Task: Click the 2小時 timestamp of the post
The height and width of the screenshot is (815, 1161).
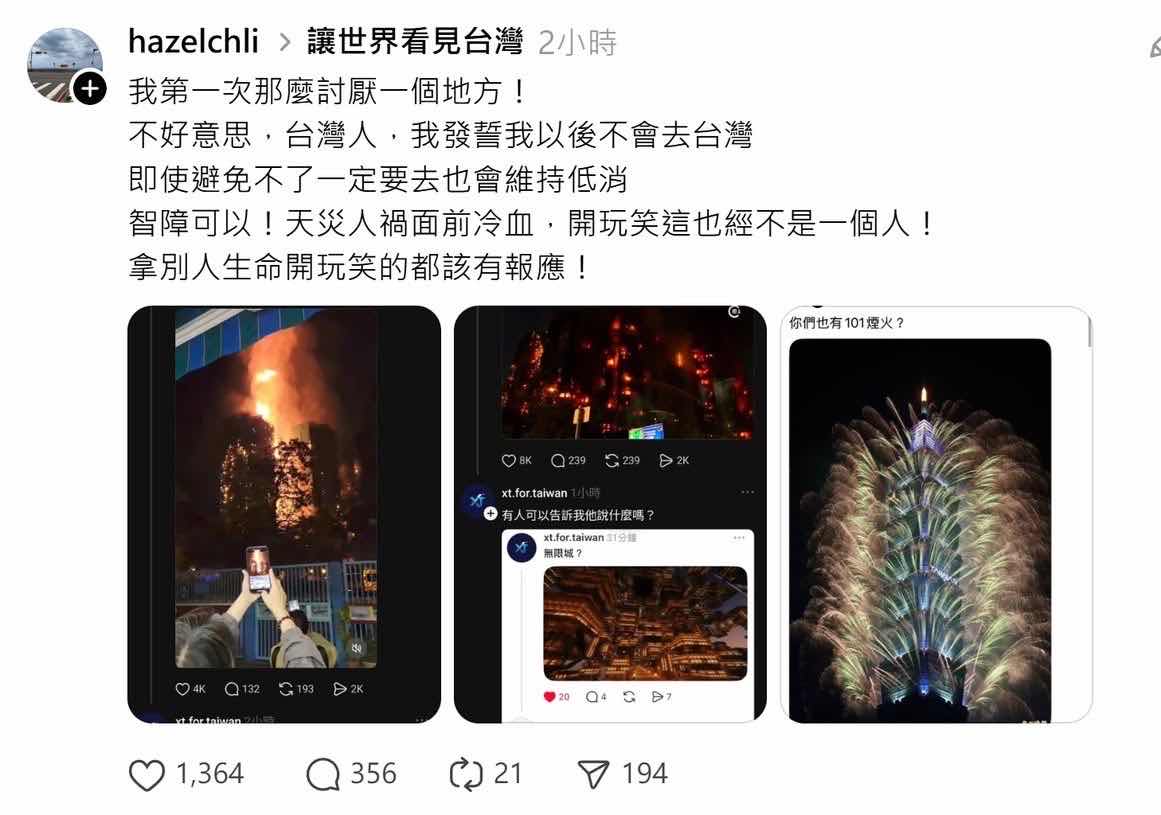Action: click(578, 42)
